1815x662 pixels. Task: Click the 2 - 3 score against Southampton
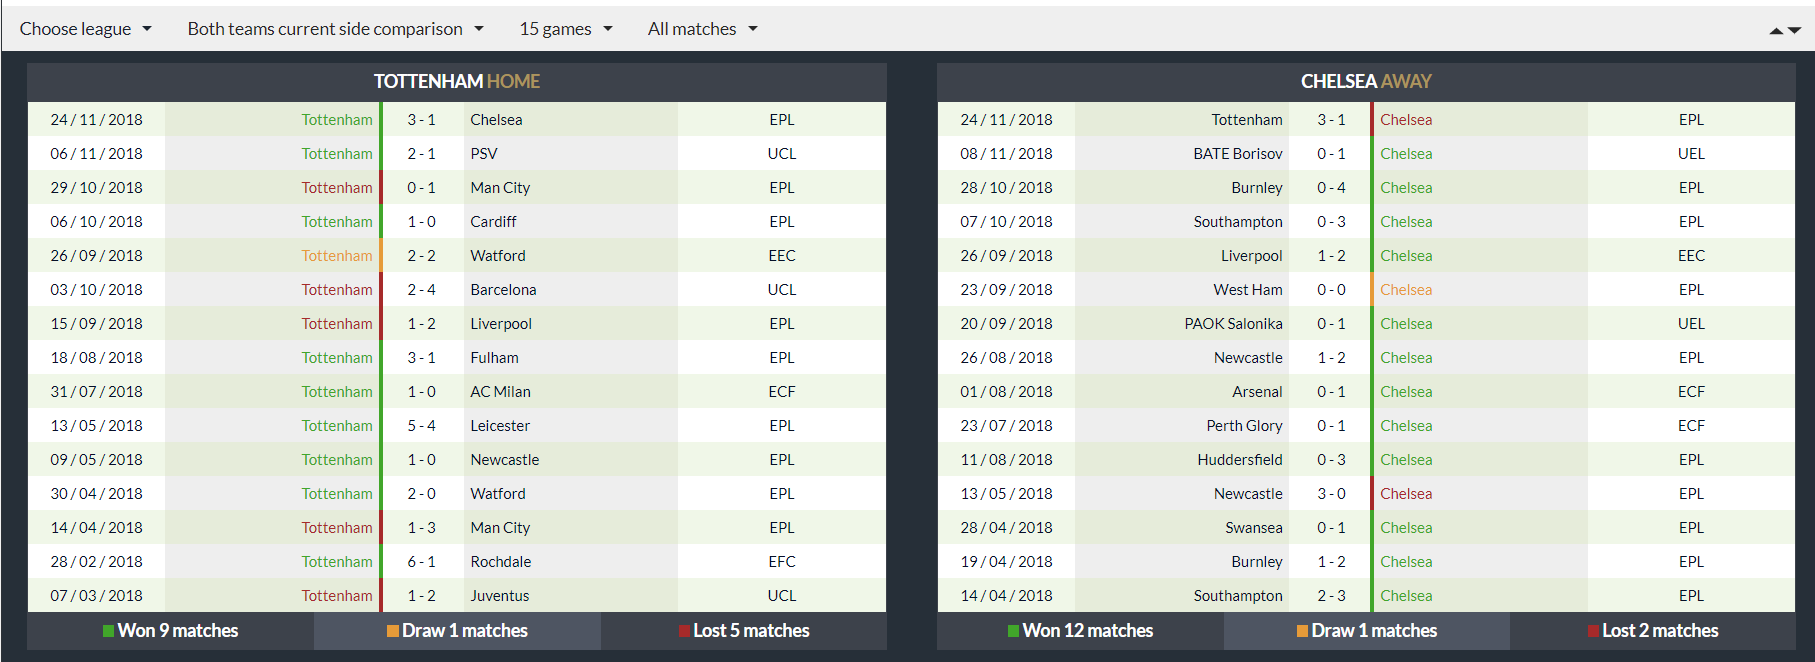pos(1331,596)
